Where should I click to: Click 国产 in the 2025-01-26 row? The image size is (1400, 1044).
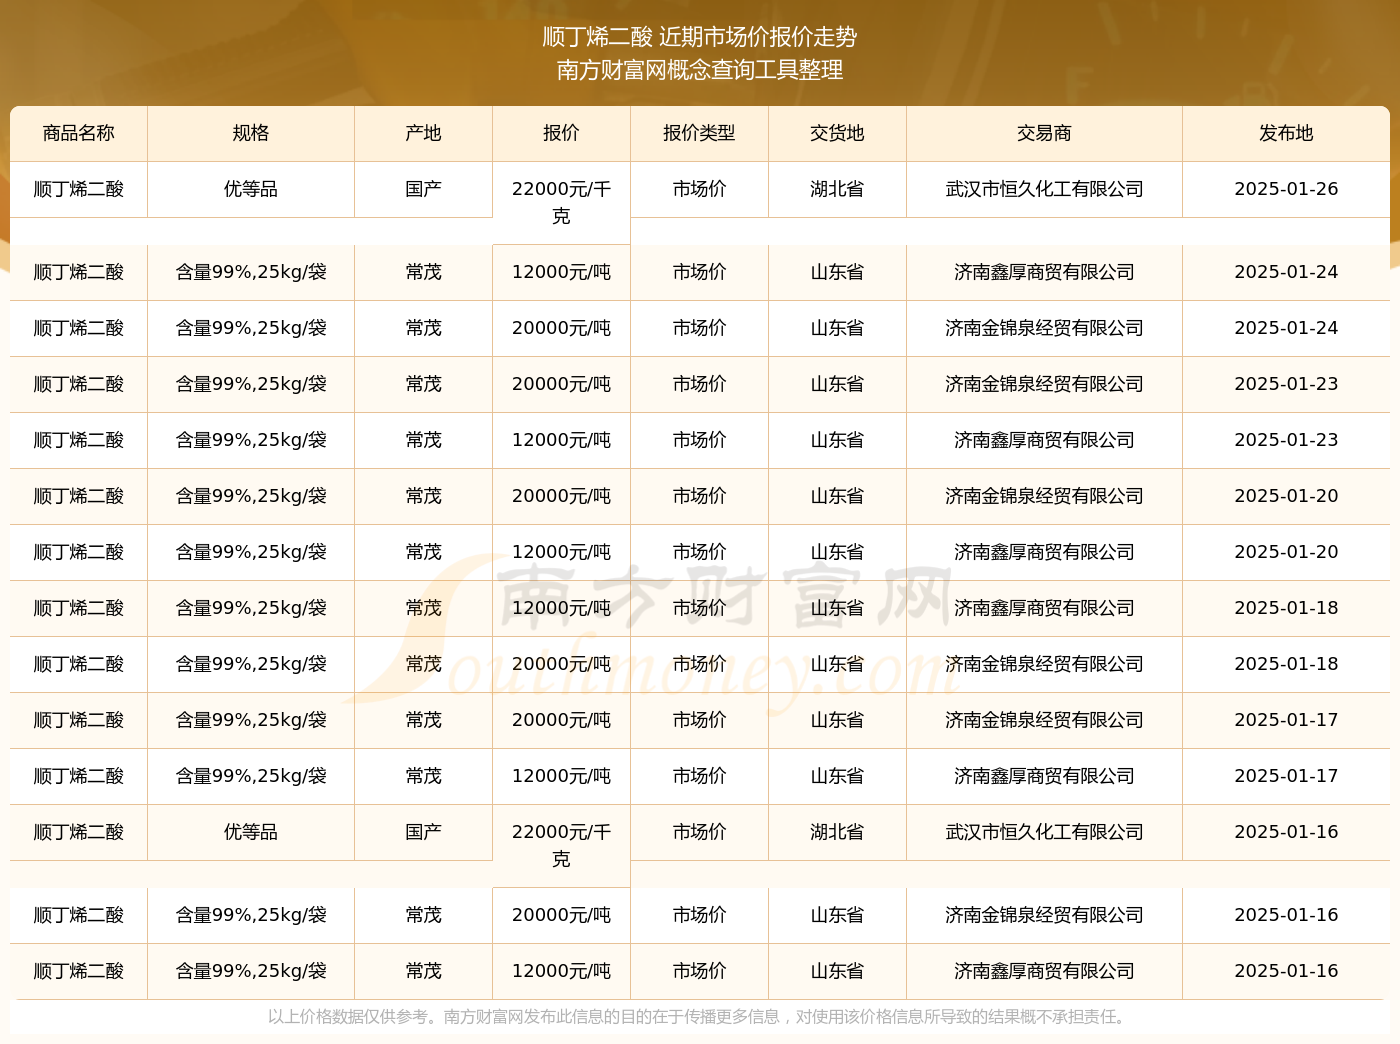(424, 189)
